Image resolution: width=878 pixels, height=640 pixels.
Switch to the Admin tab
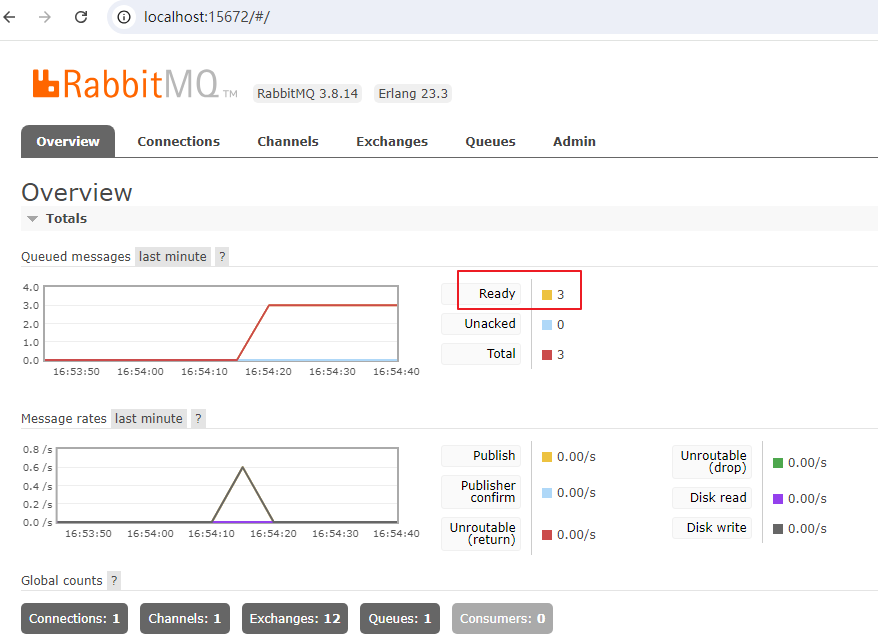575,142
